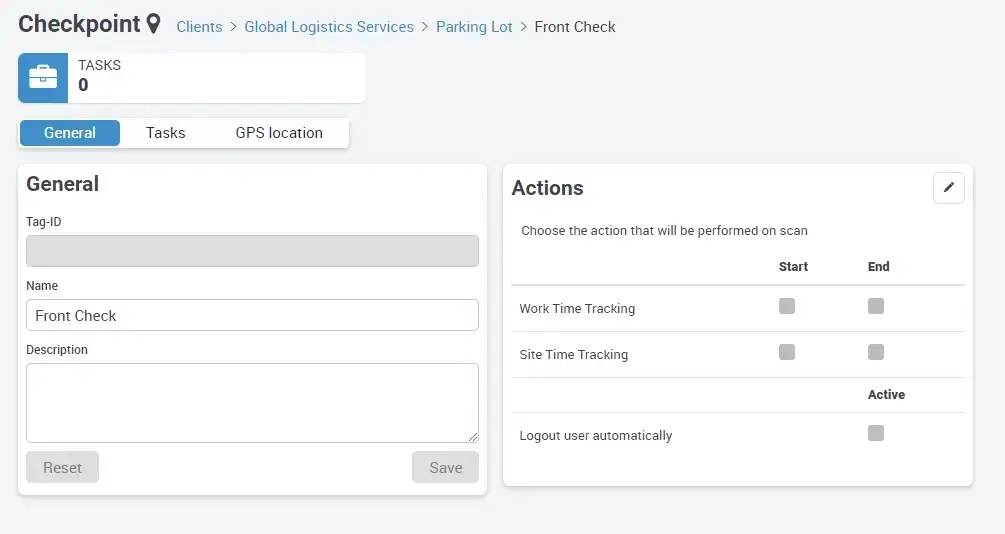Viewport: 1005px width, 534px height.
Task: Open the GPS location tab
Action: (279, 133)
